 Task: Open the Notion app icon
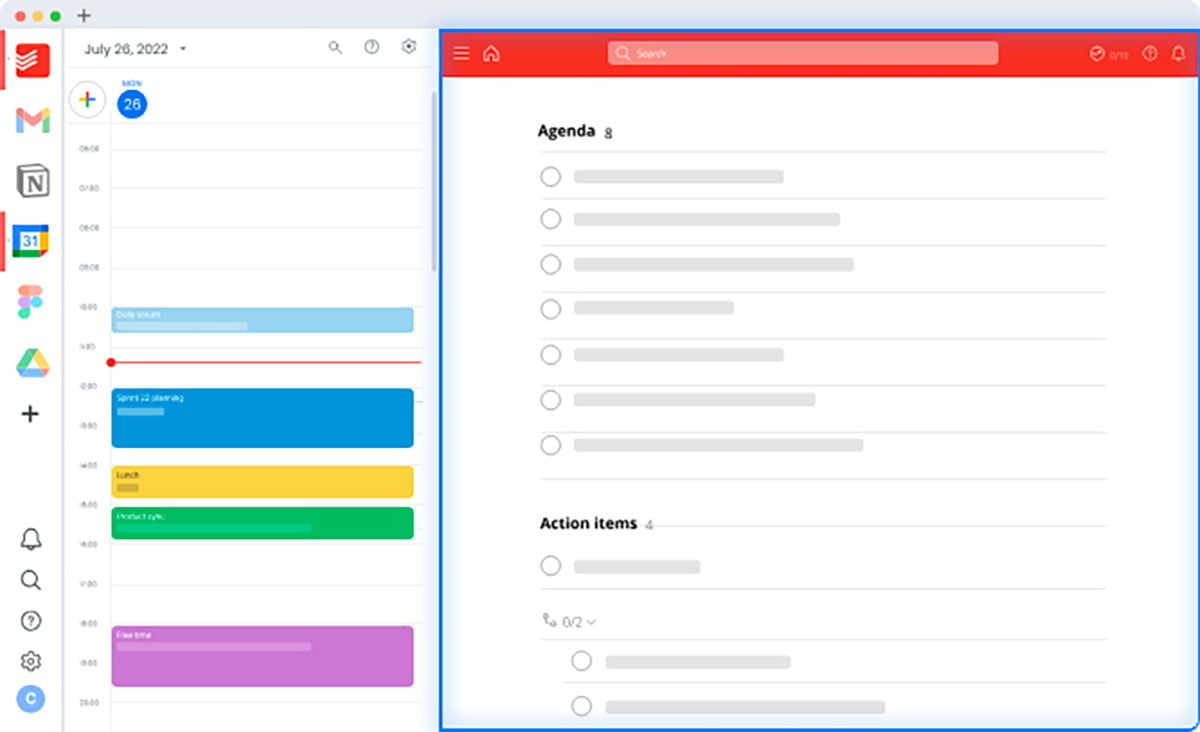pyautogui.click(x=32, y=181)
